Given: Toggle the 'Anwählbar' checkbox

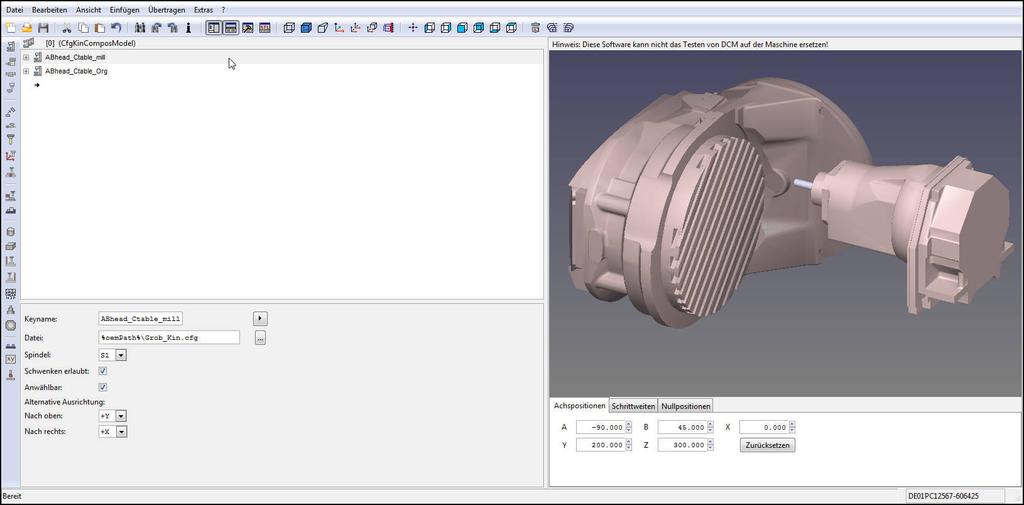Looking at the screenshot, I should point(103,387).
